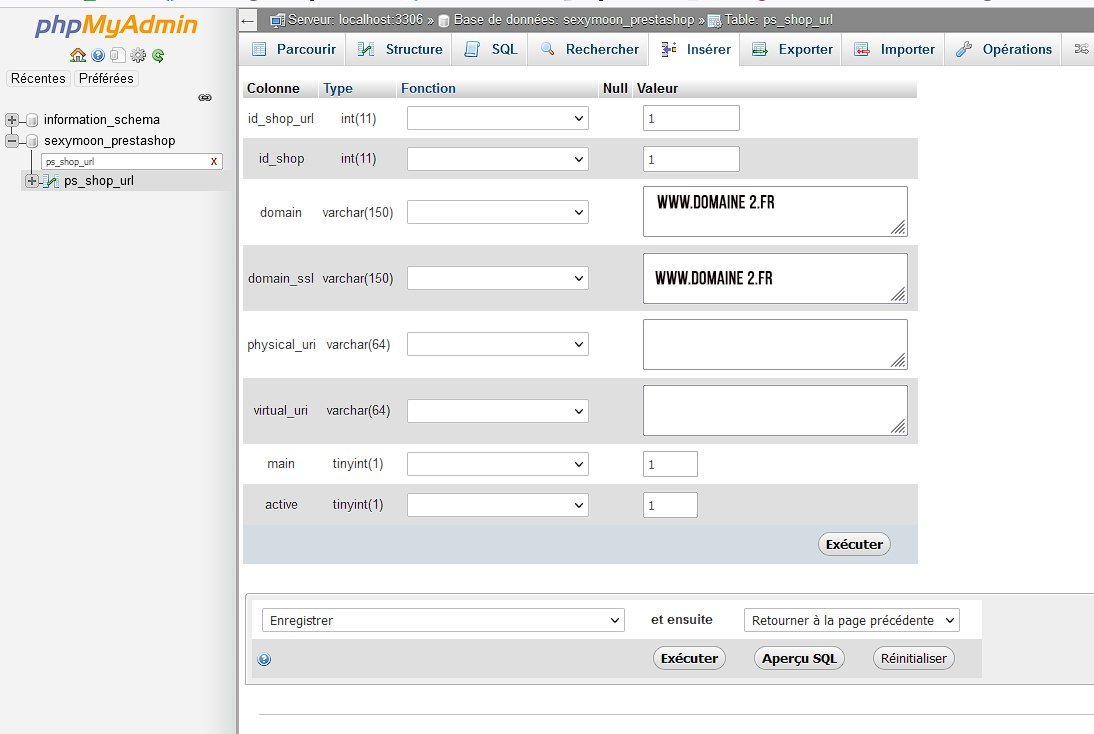The width and height of the screenshot is (1094, 734).
Task: Open function dropdown for id_shop
Action: pos(497,159)
